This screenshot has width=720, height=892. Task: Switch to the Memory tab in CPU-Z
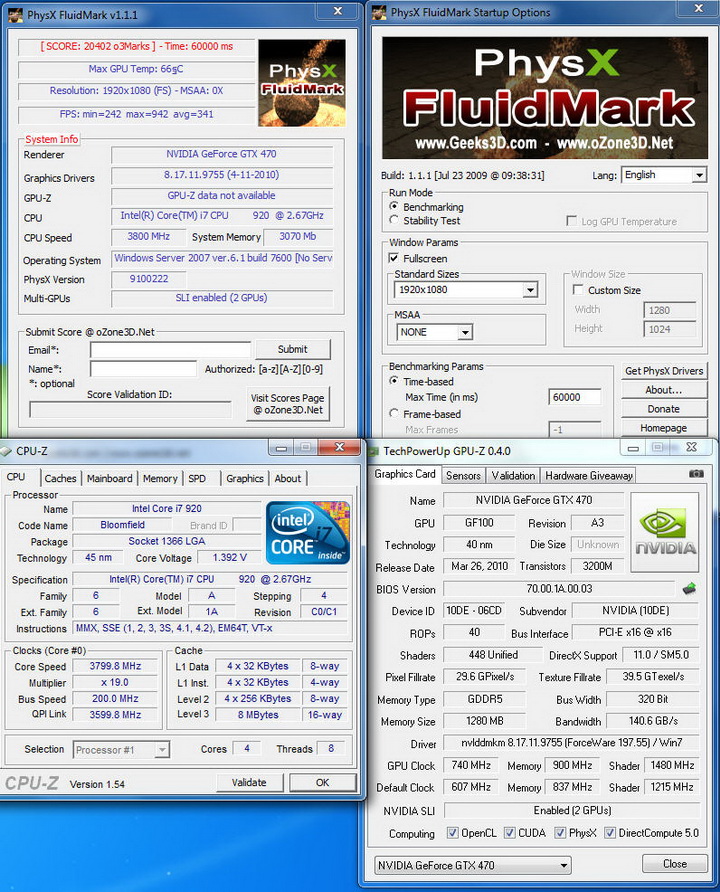click(160, 478)
